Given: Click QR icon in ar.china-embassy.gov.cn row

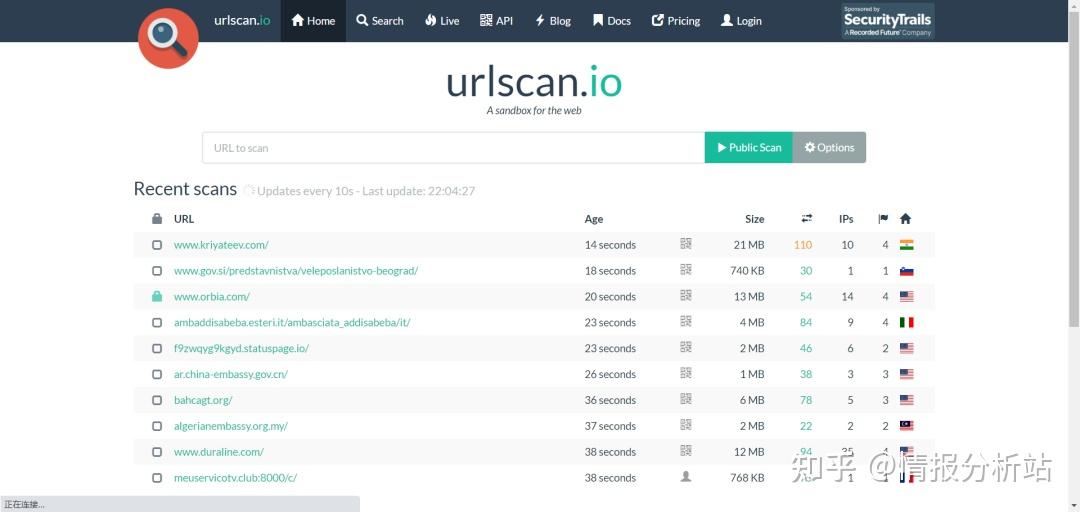Looking at the screenshot, I should (685, 373).
